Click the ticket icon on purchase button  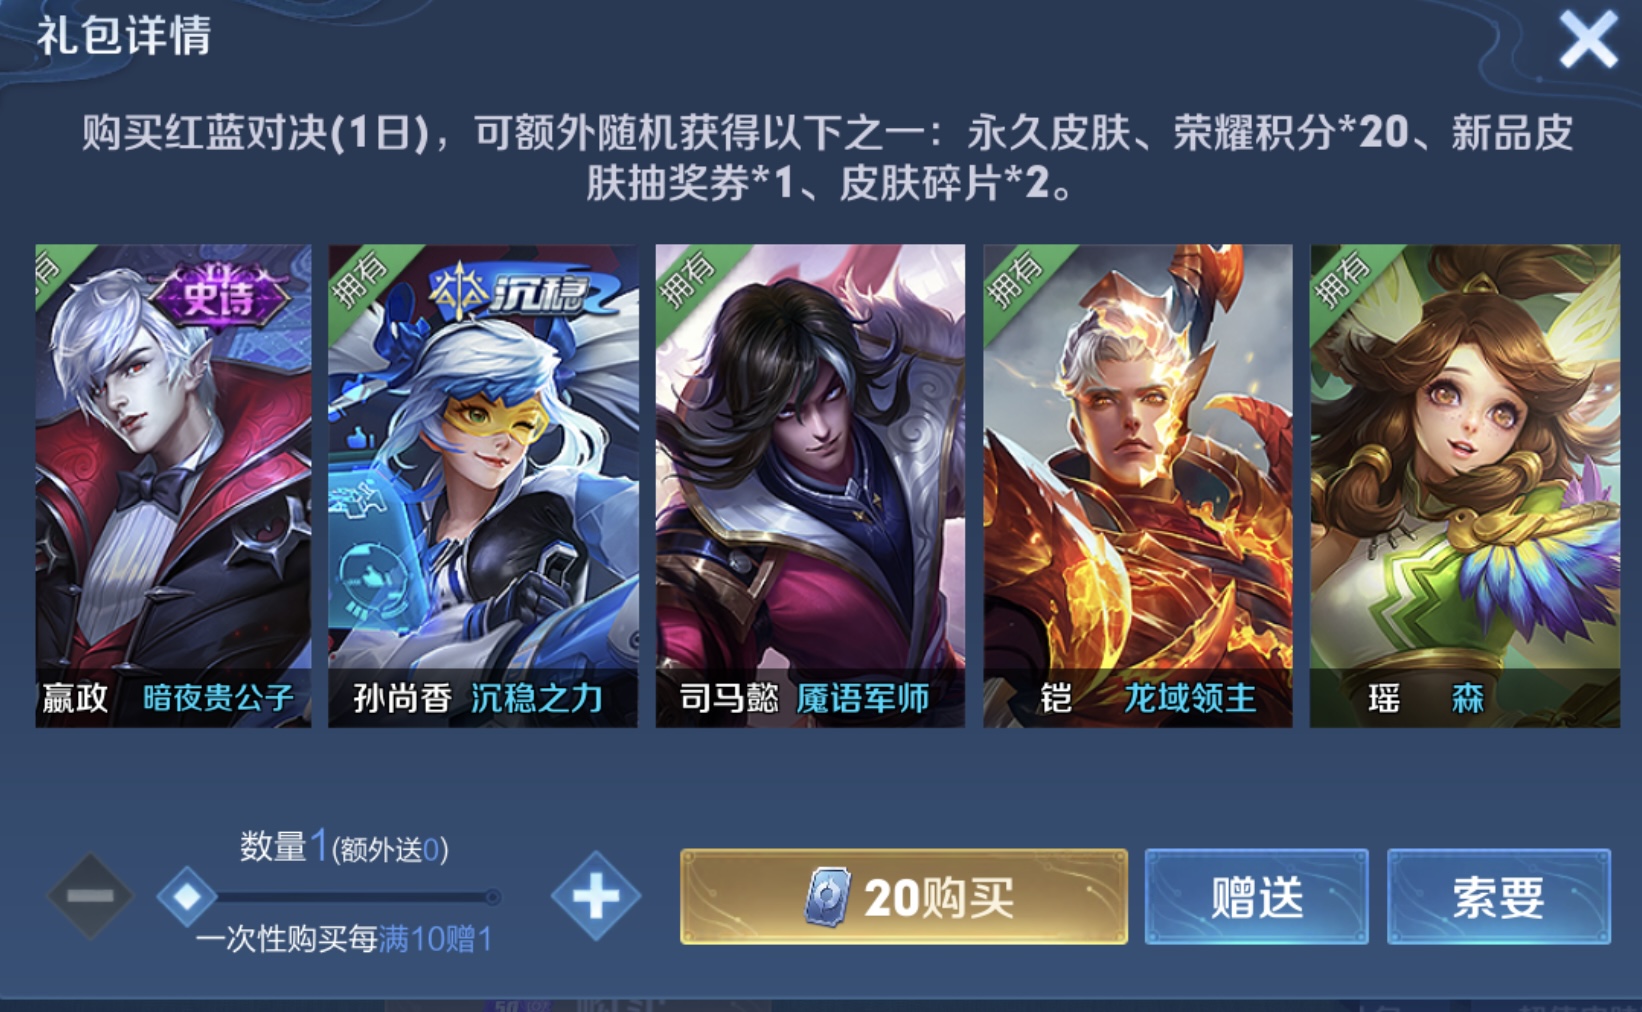coord(829,897)
